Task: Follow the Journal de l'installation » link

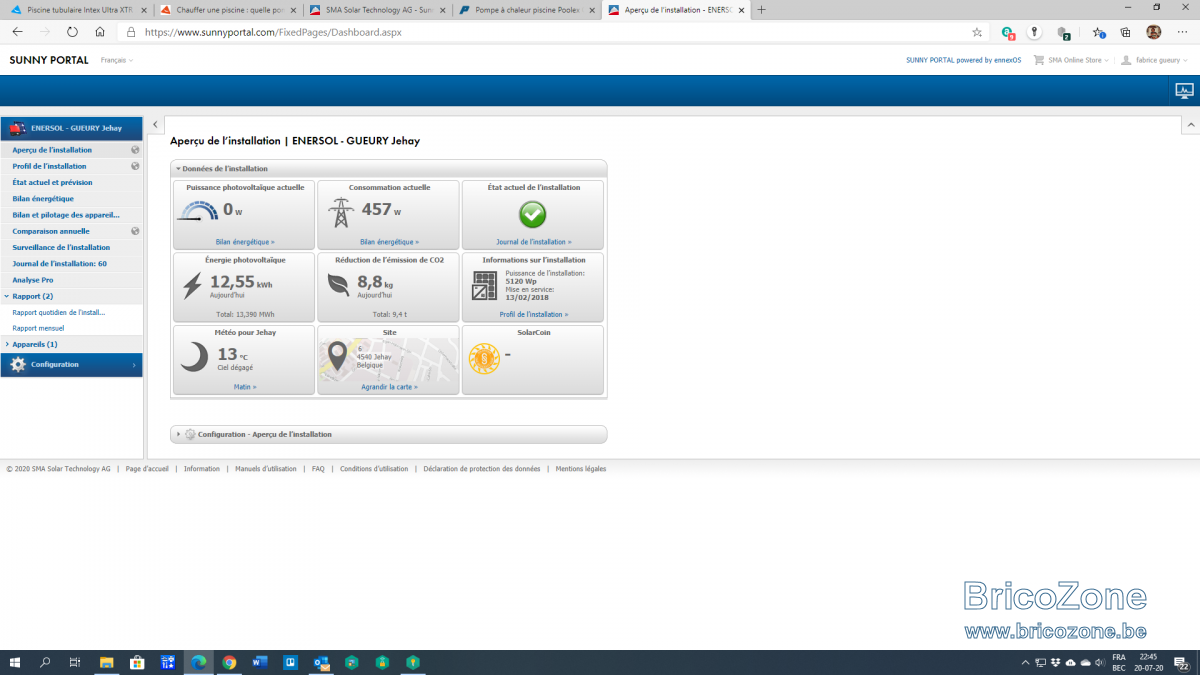Action: click(x=534, y=242)
